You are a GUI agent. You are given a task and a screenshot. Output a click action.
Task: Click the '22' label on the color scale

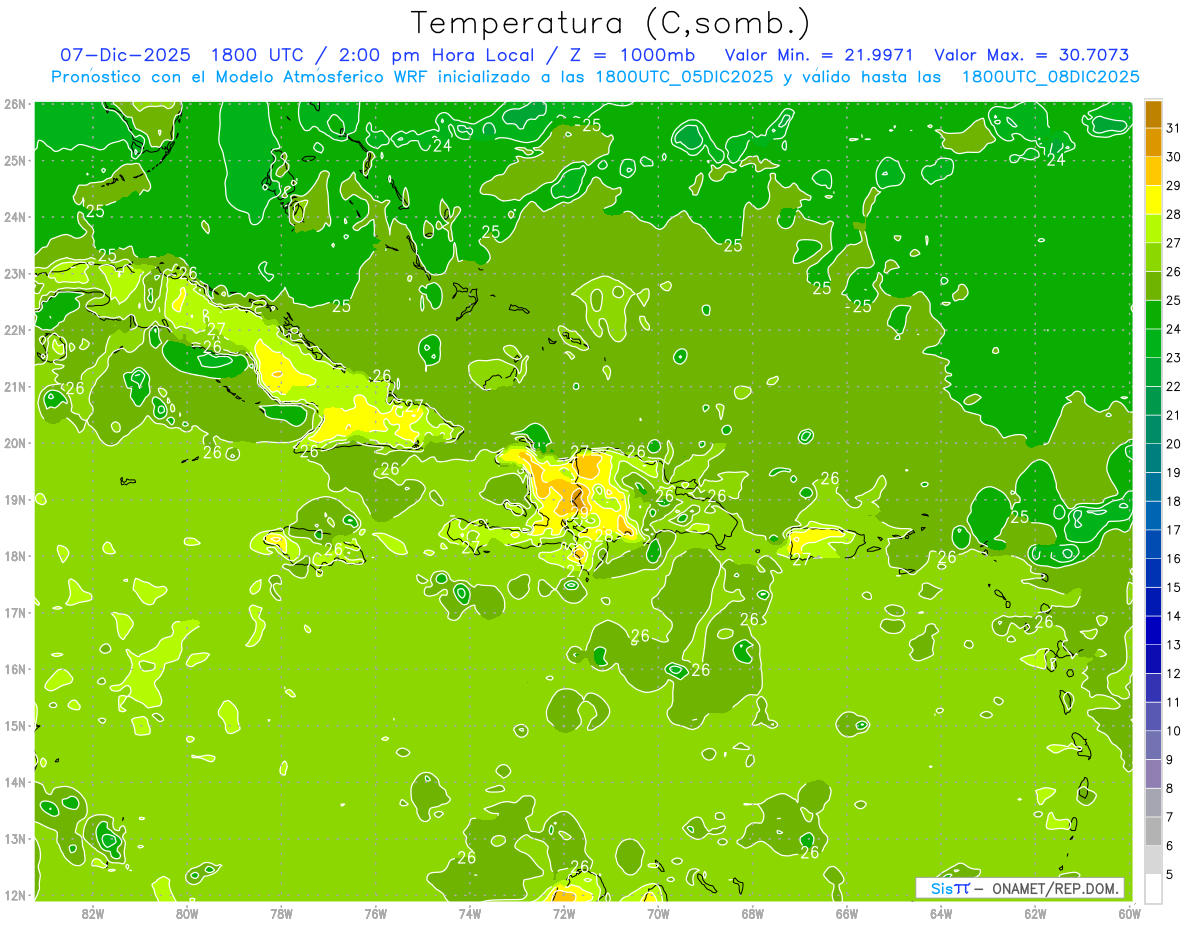[x=1174, y=386]
